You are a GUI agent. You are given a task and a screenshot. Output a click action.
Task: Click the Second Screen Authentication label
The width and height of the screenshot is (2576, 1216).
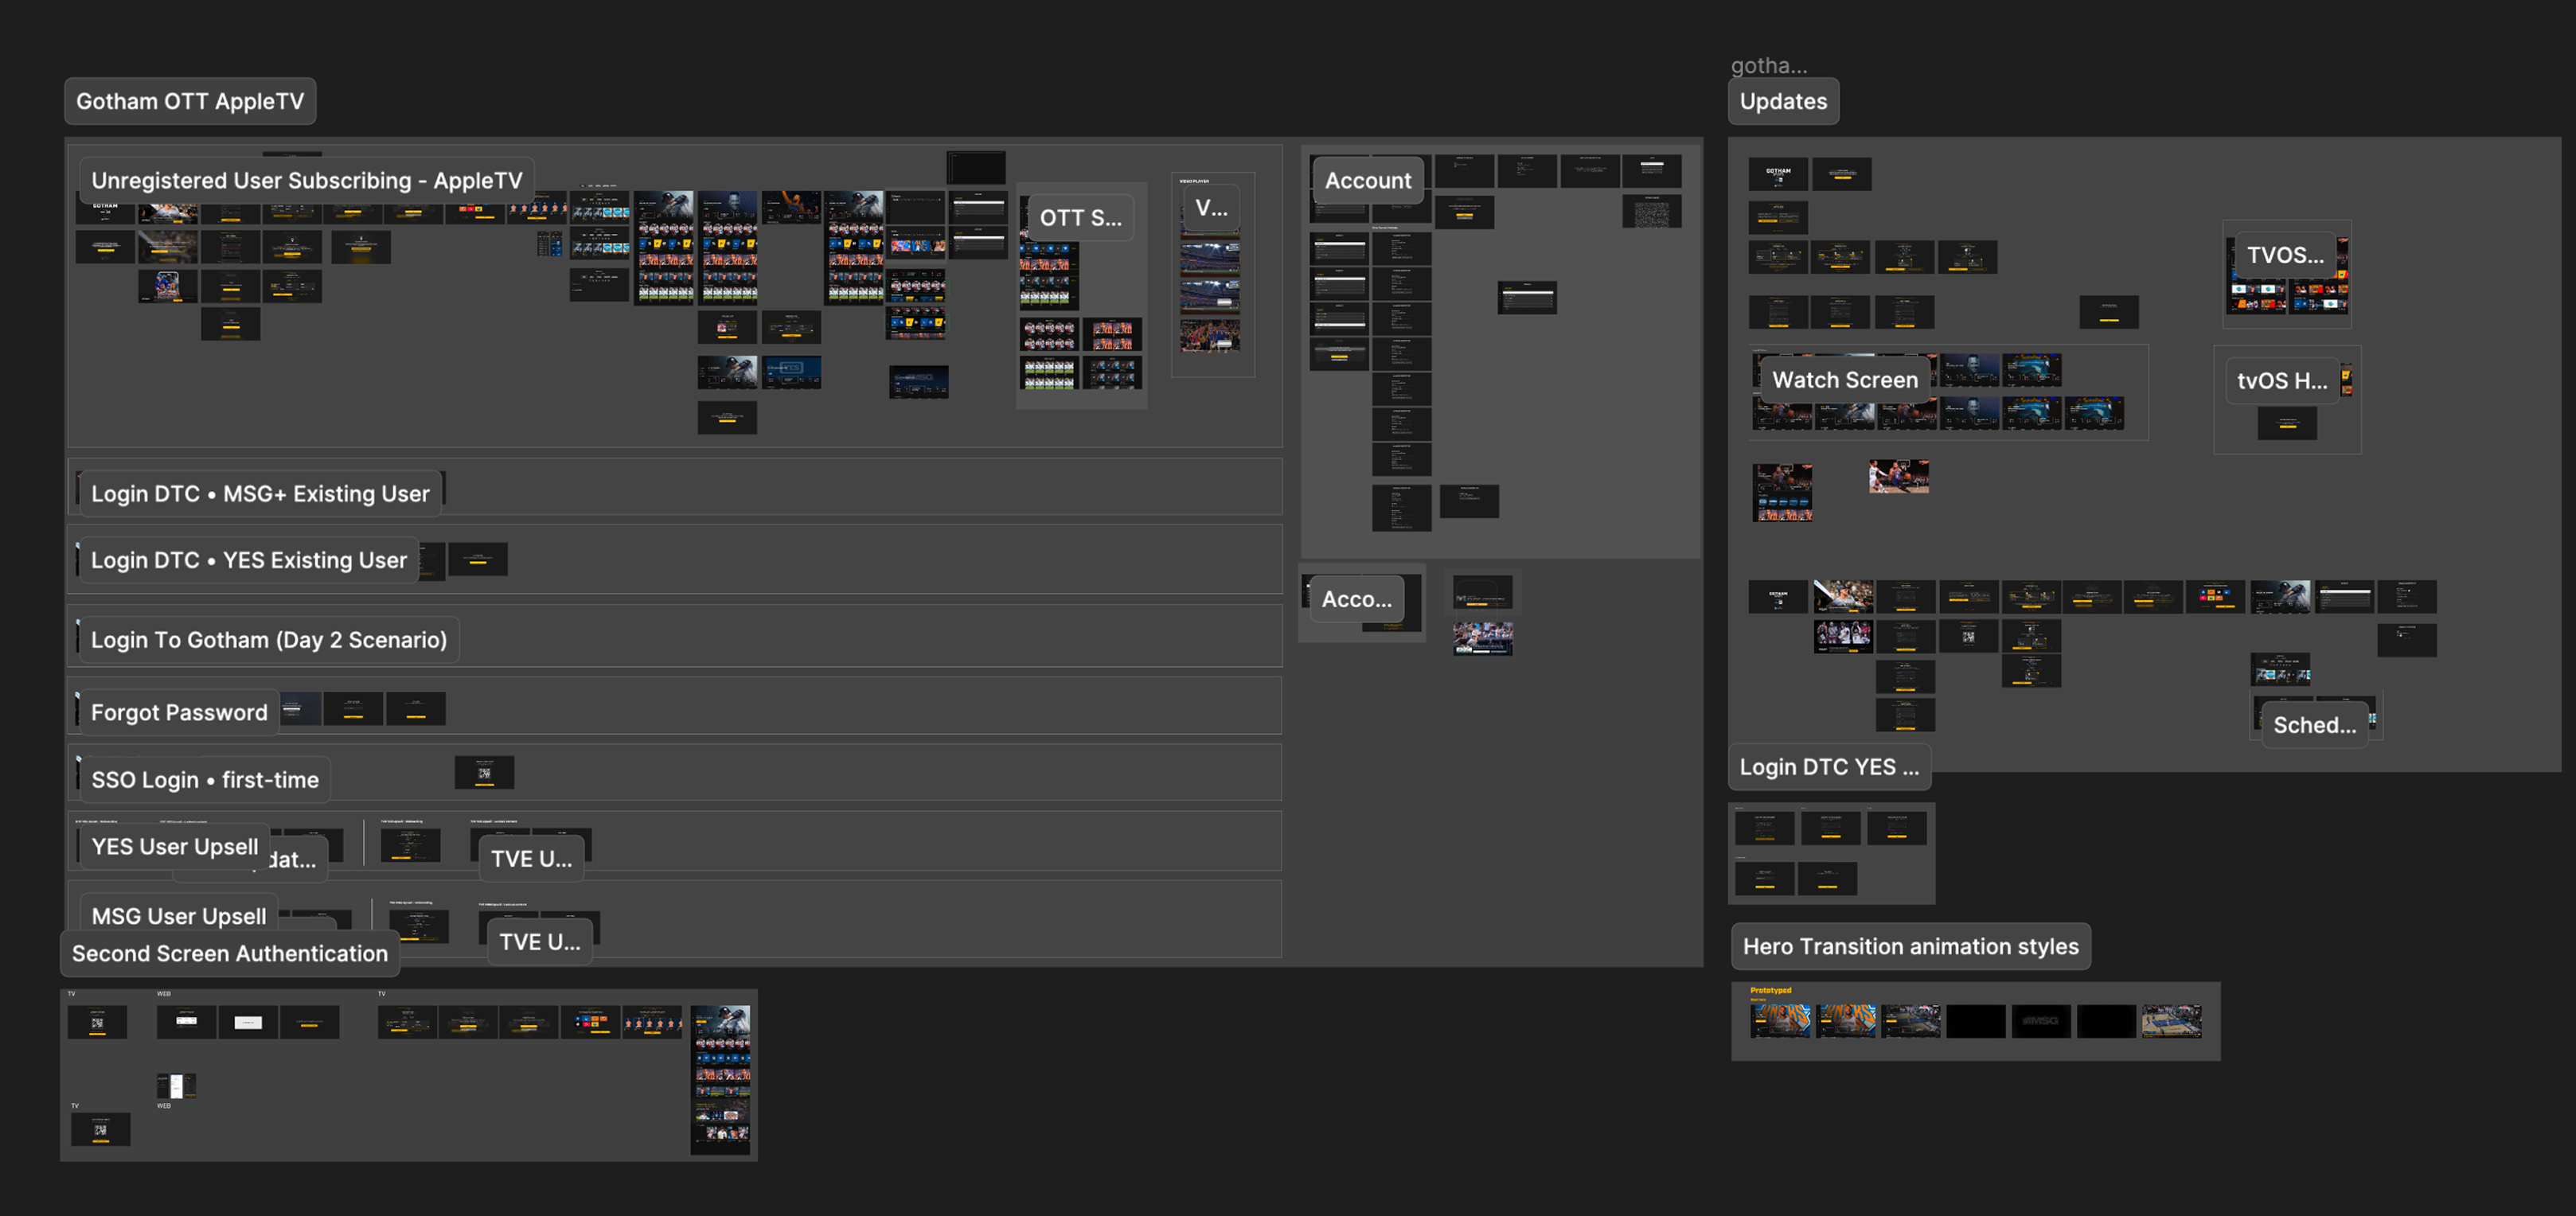coord(230,953)
